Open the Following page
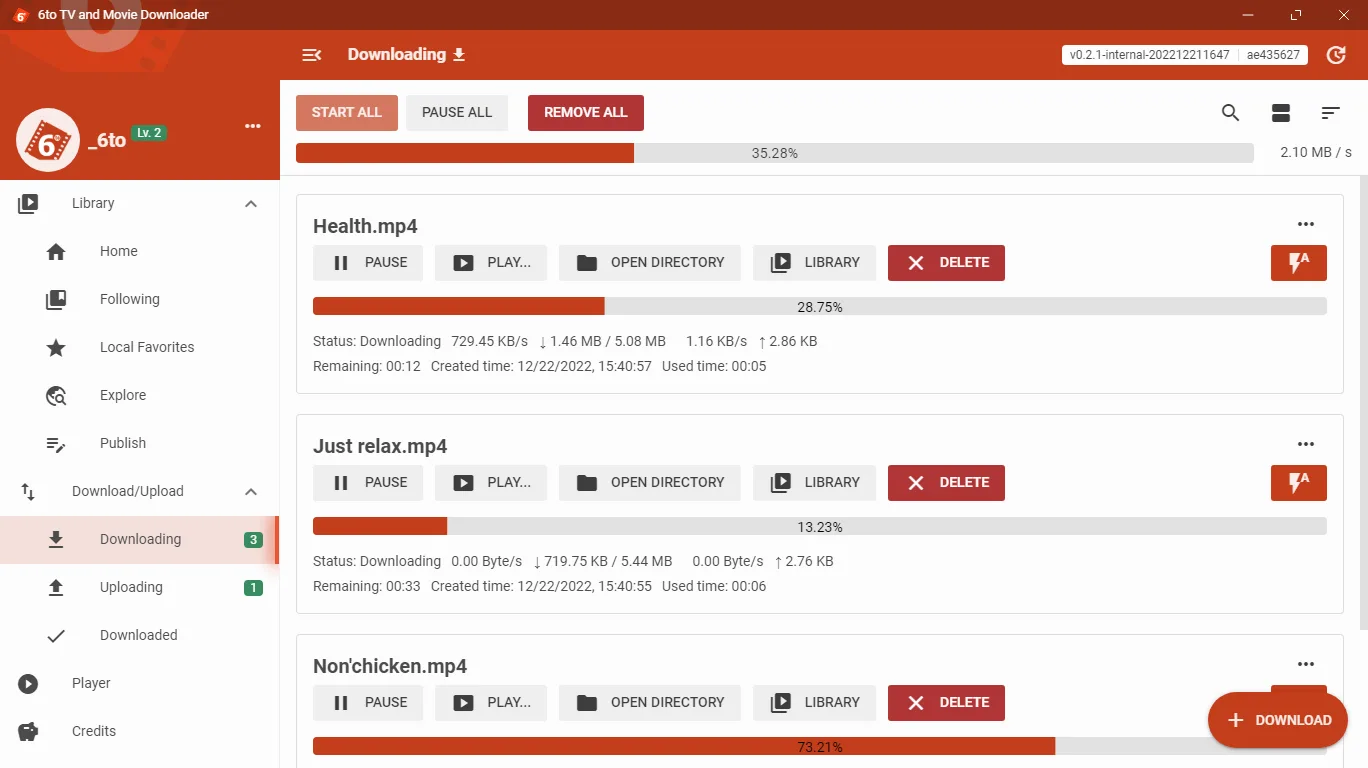Viewport: 1368px width, 768px height. [x=140, y=300]
